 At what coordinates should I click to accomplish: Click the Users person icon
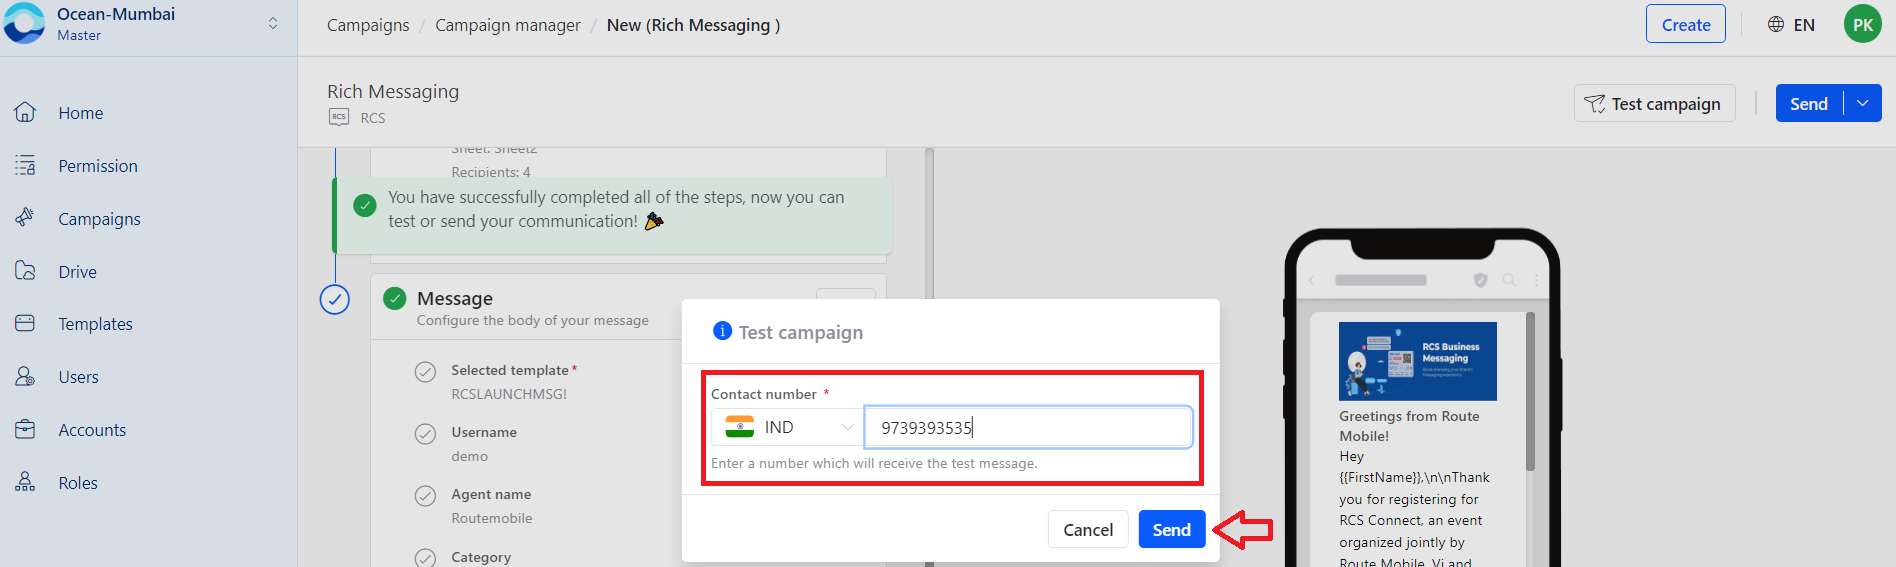[x=25, y=376]
